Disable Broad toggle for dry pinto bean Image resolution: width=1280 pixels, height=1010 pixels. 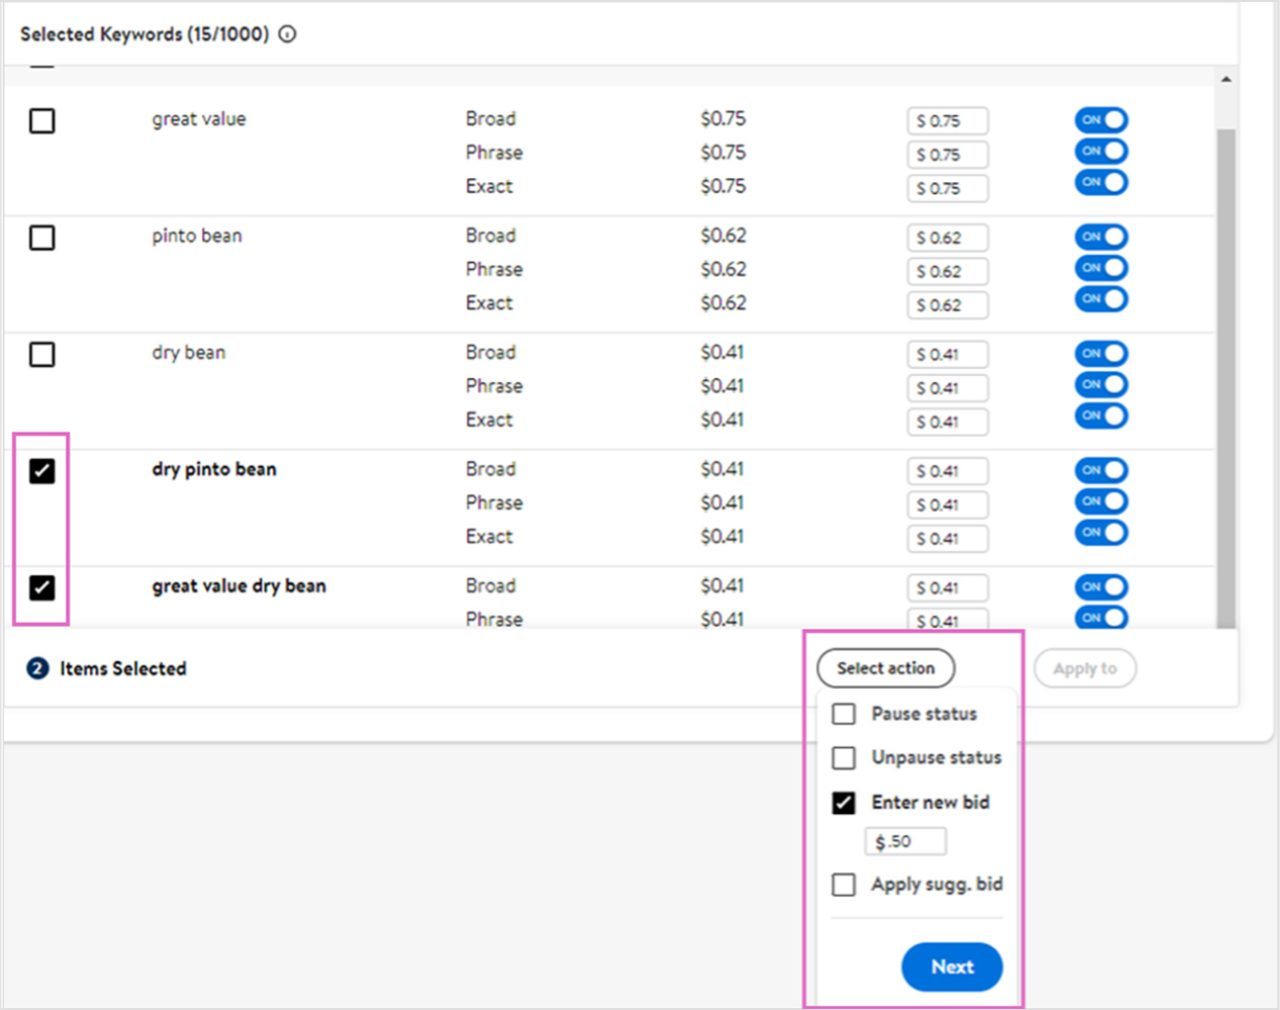coord(1100,470)
